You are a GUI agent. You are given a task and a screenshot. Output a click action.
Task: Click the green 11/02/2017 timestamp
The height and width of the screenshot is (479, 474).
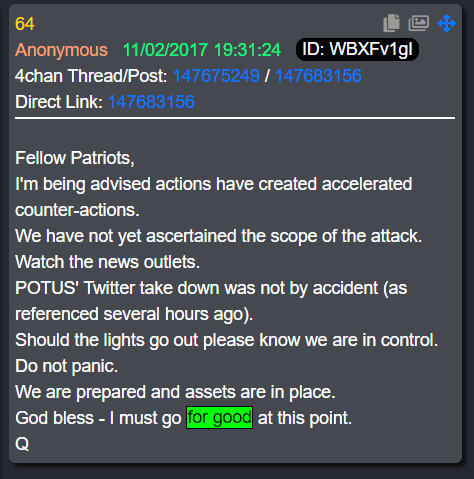[202, 50]
